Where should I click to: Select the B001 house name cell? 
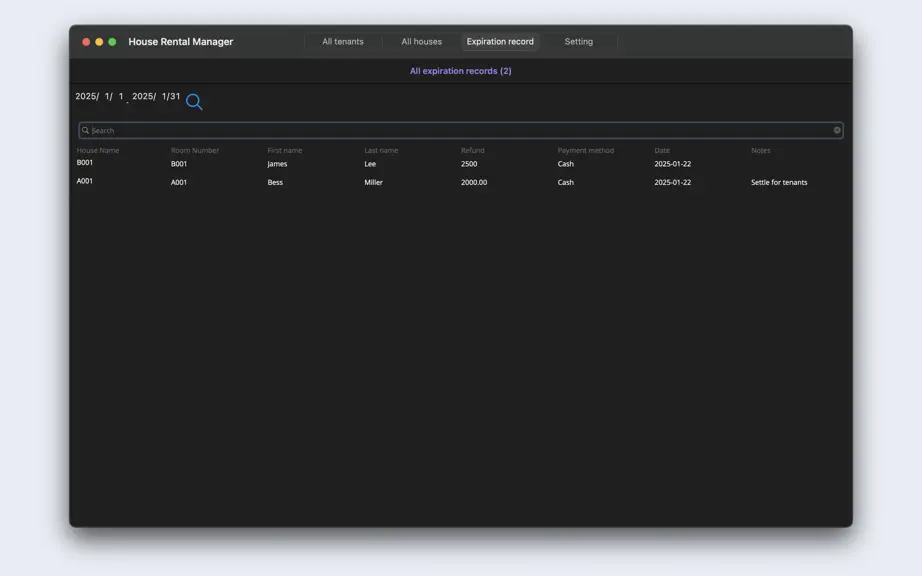click(85, 162)
